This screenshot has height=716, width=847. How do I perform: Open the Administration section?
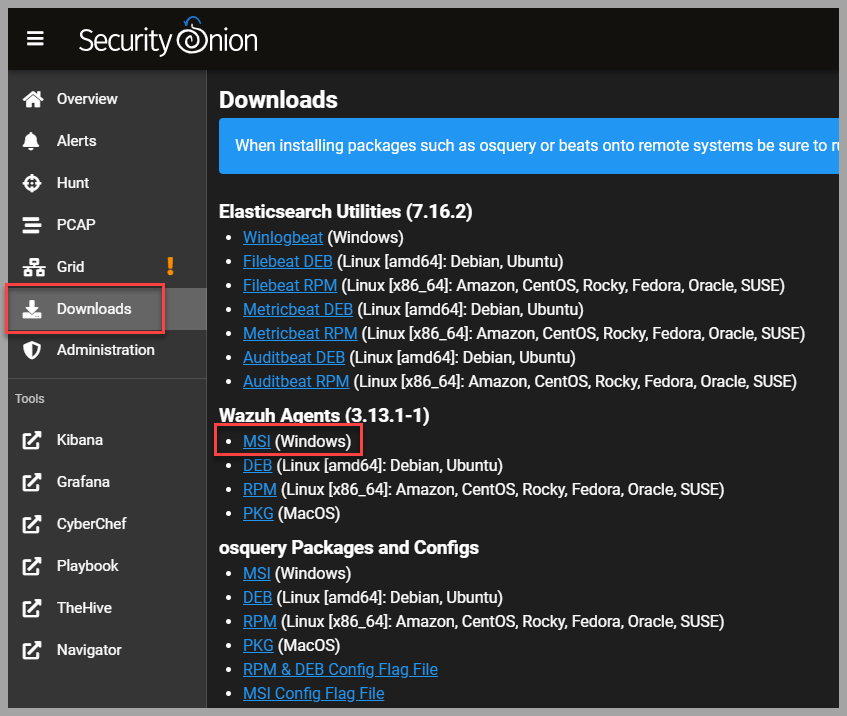pyautogui.click(x=107, y=350)
